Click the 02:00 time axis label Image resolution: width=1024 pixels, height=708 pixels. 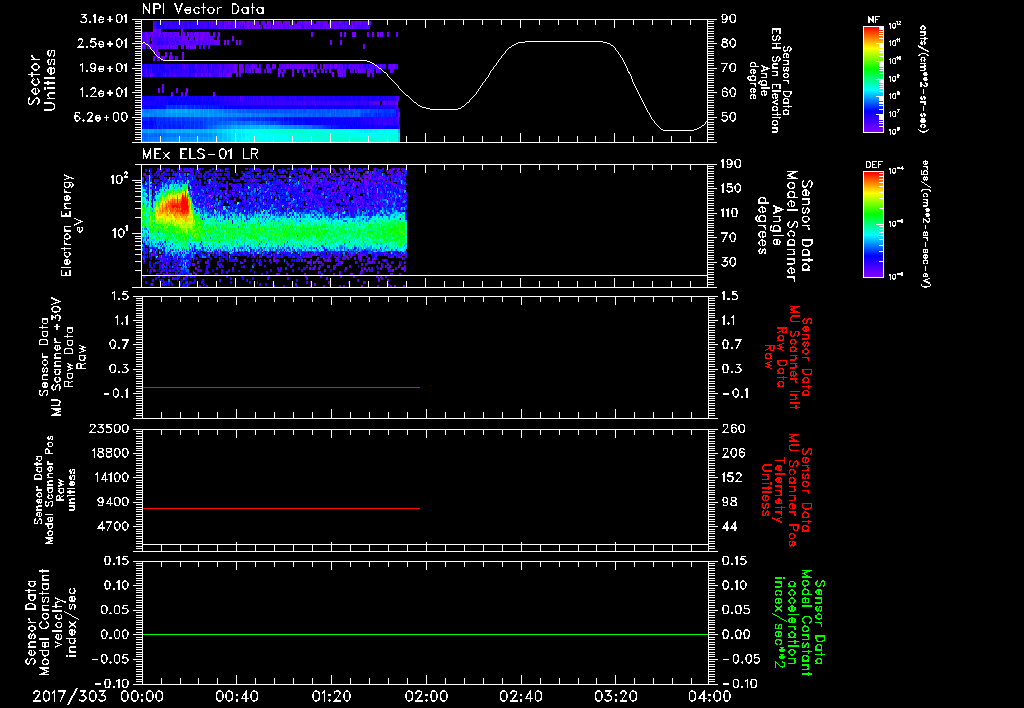pyautogui.click(x=426, y=696)
